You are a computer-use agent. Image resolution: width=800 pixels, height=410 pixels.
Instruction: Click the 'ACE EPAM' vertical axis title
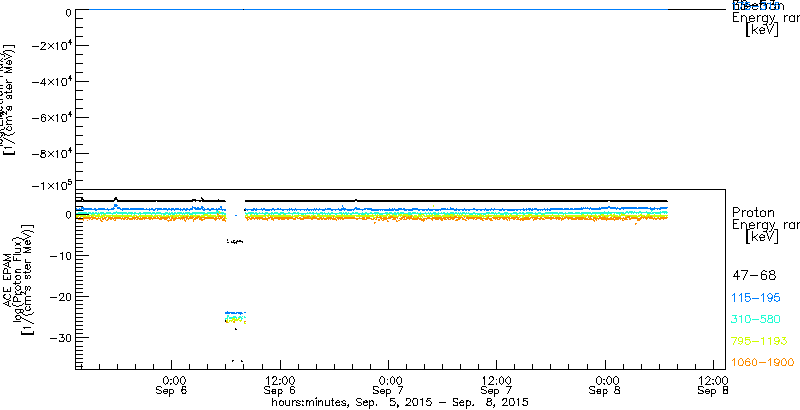[9, 278]
